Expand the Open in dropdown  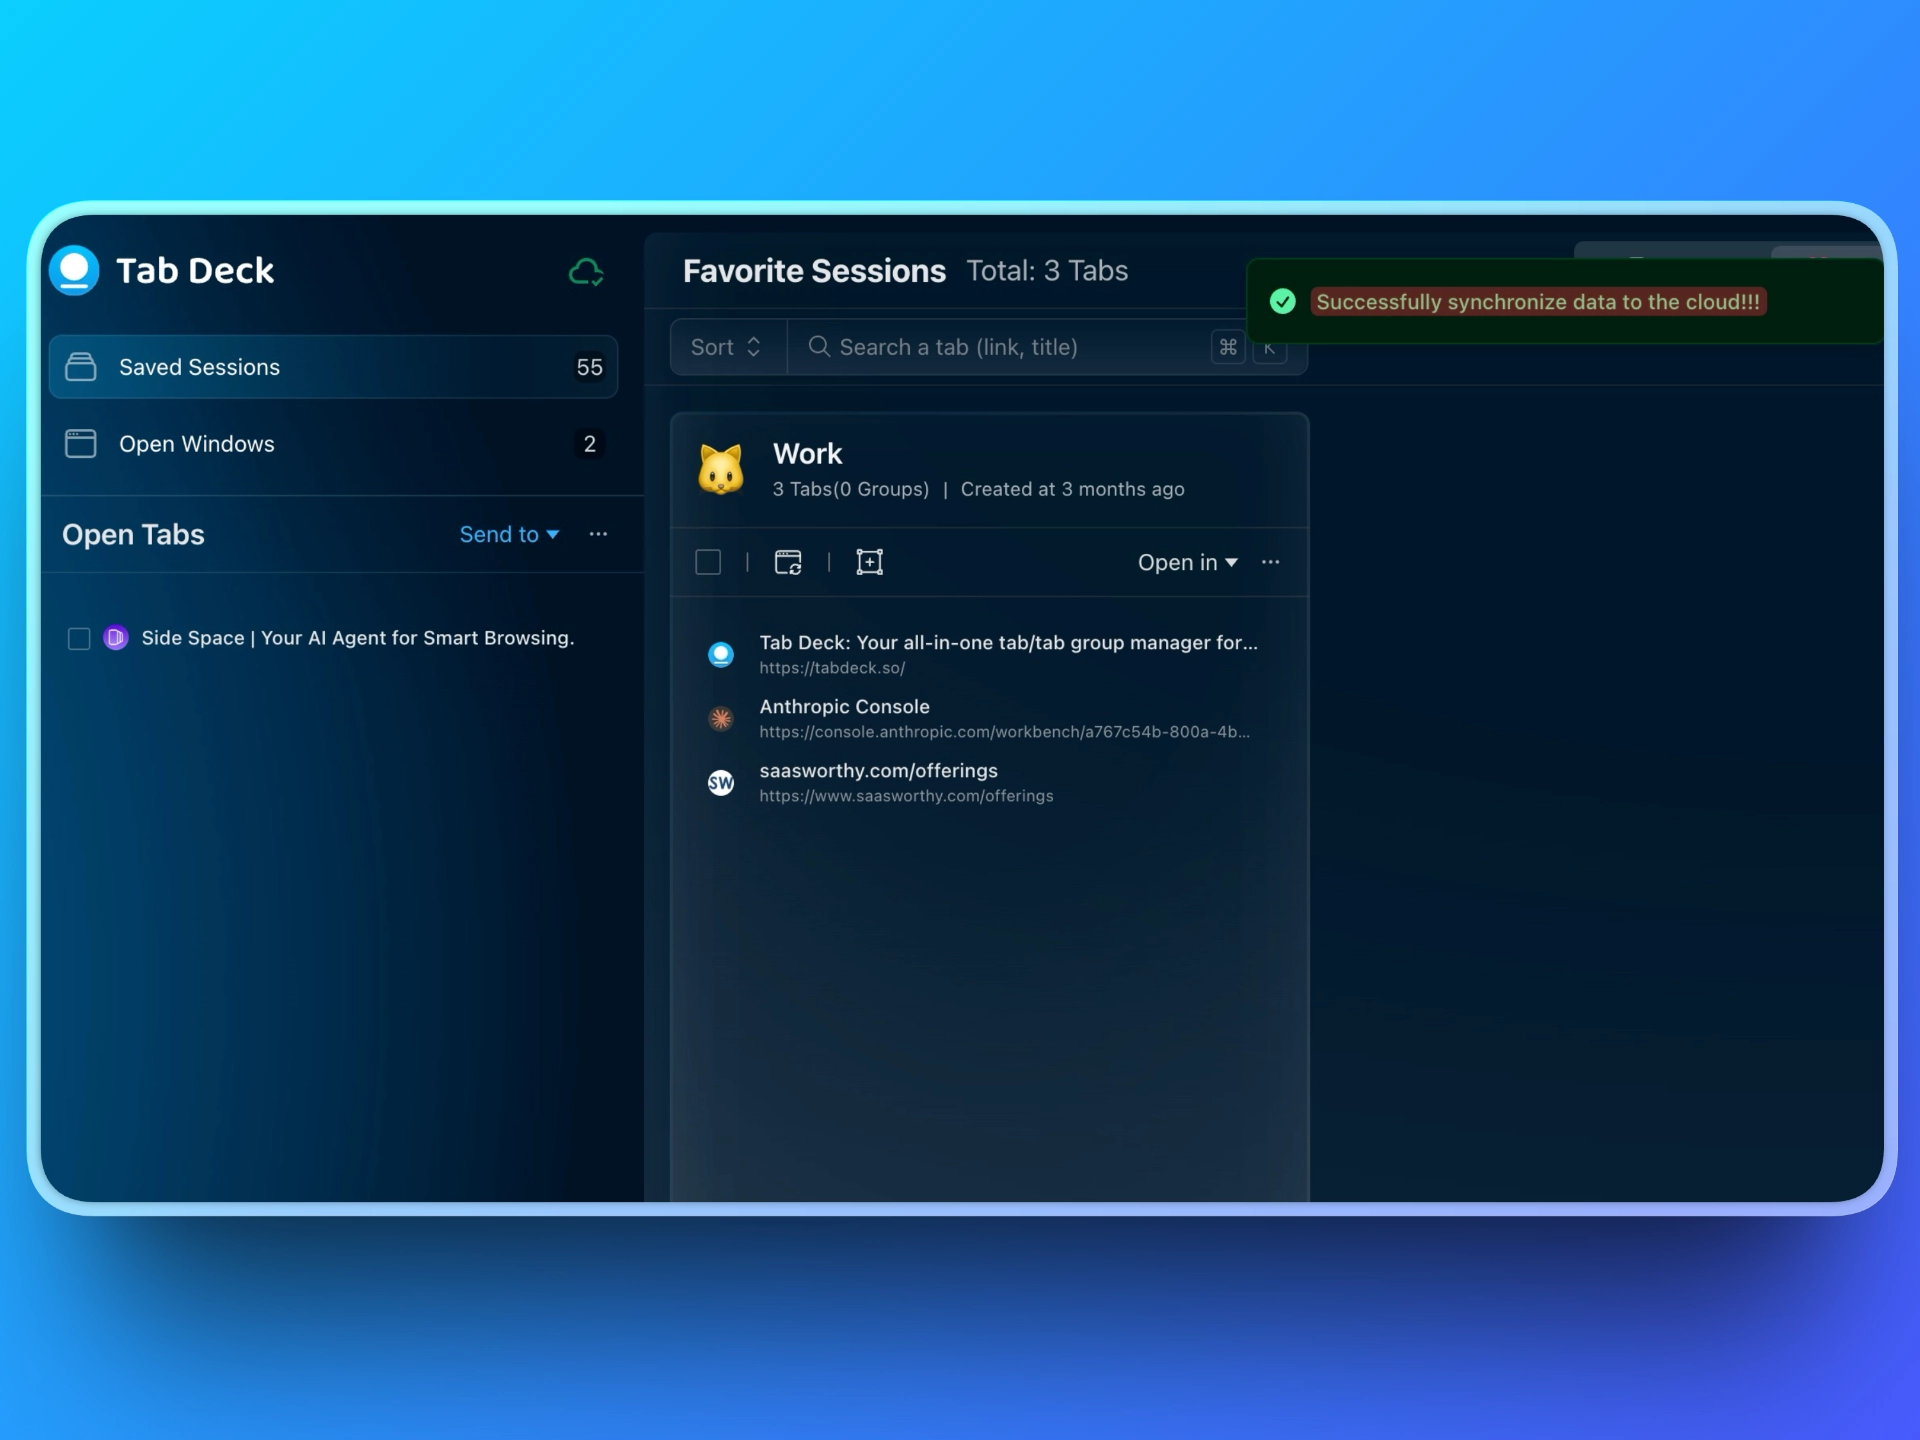click(1186, 562)
